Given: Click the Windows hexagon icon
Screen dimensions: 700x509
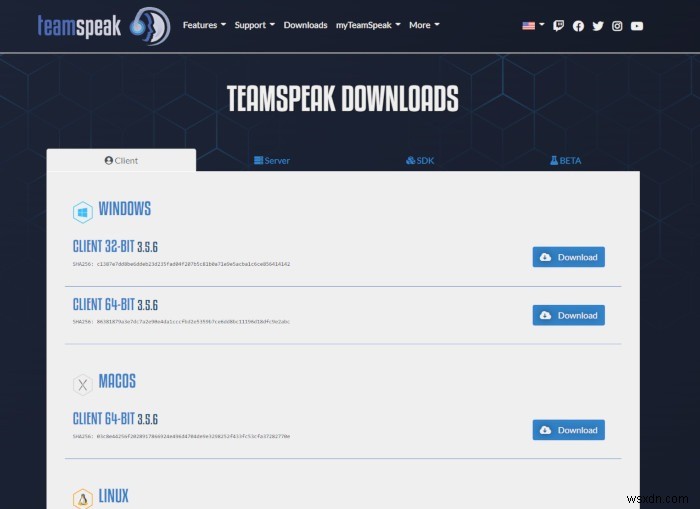Looking at the screenshot, I should (x=83, y=212).
